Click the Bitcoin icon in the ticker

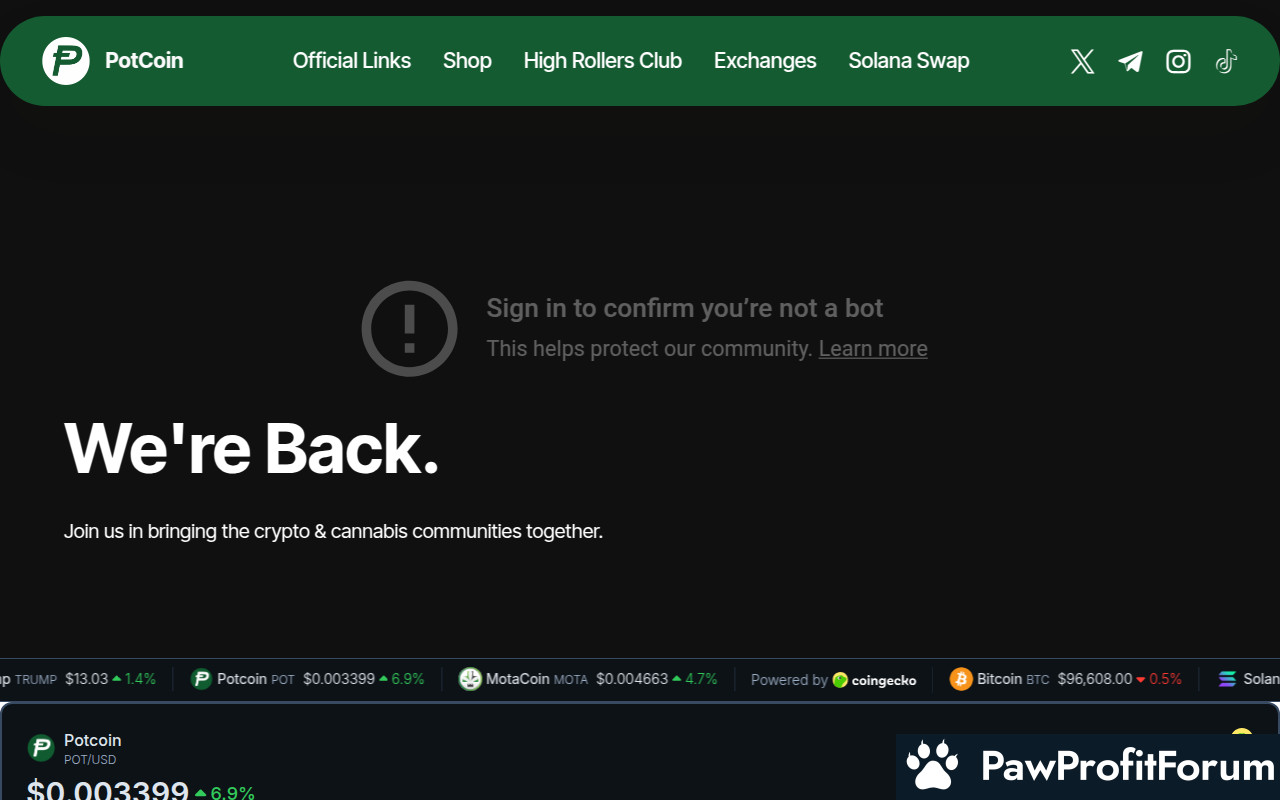point(961,679)
